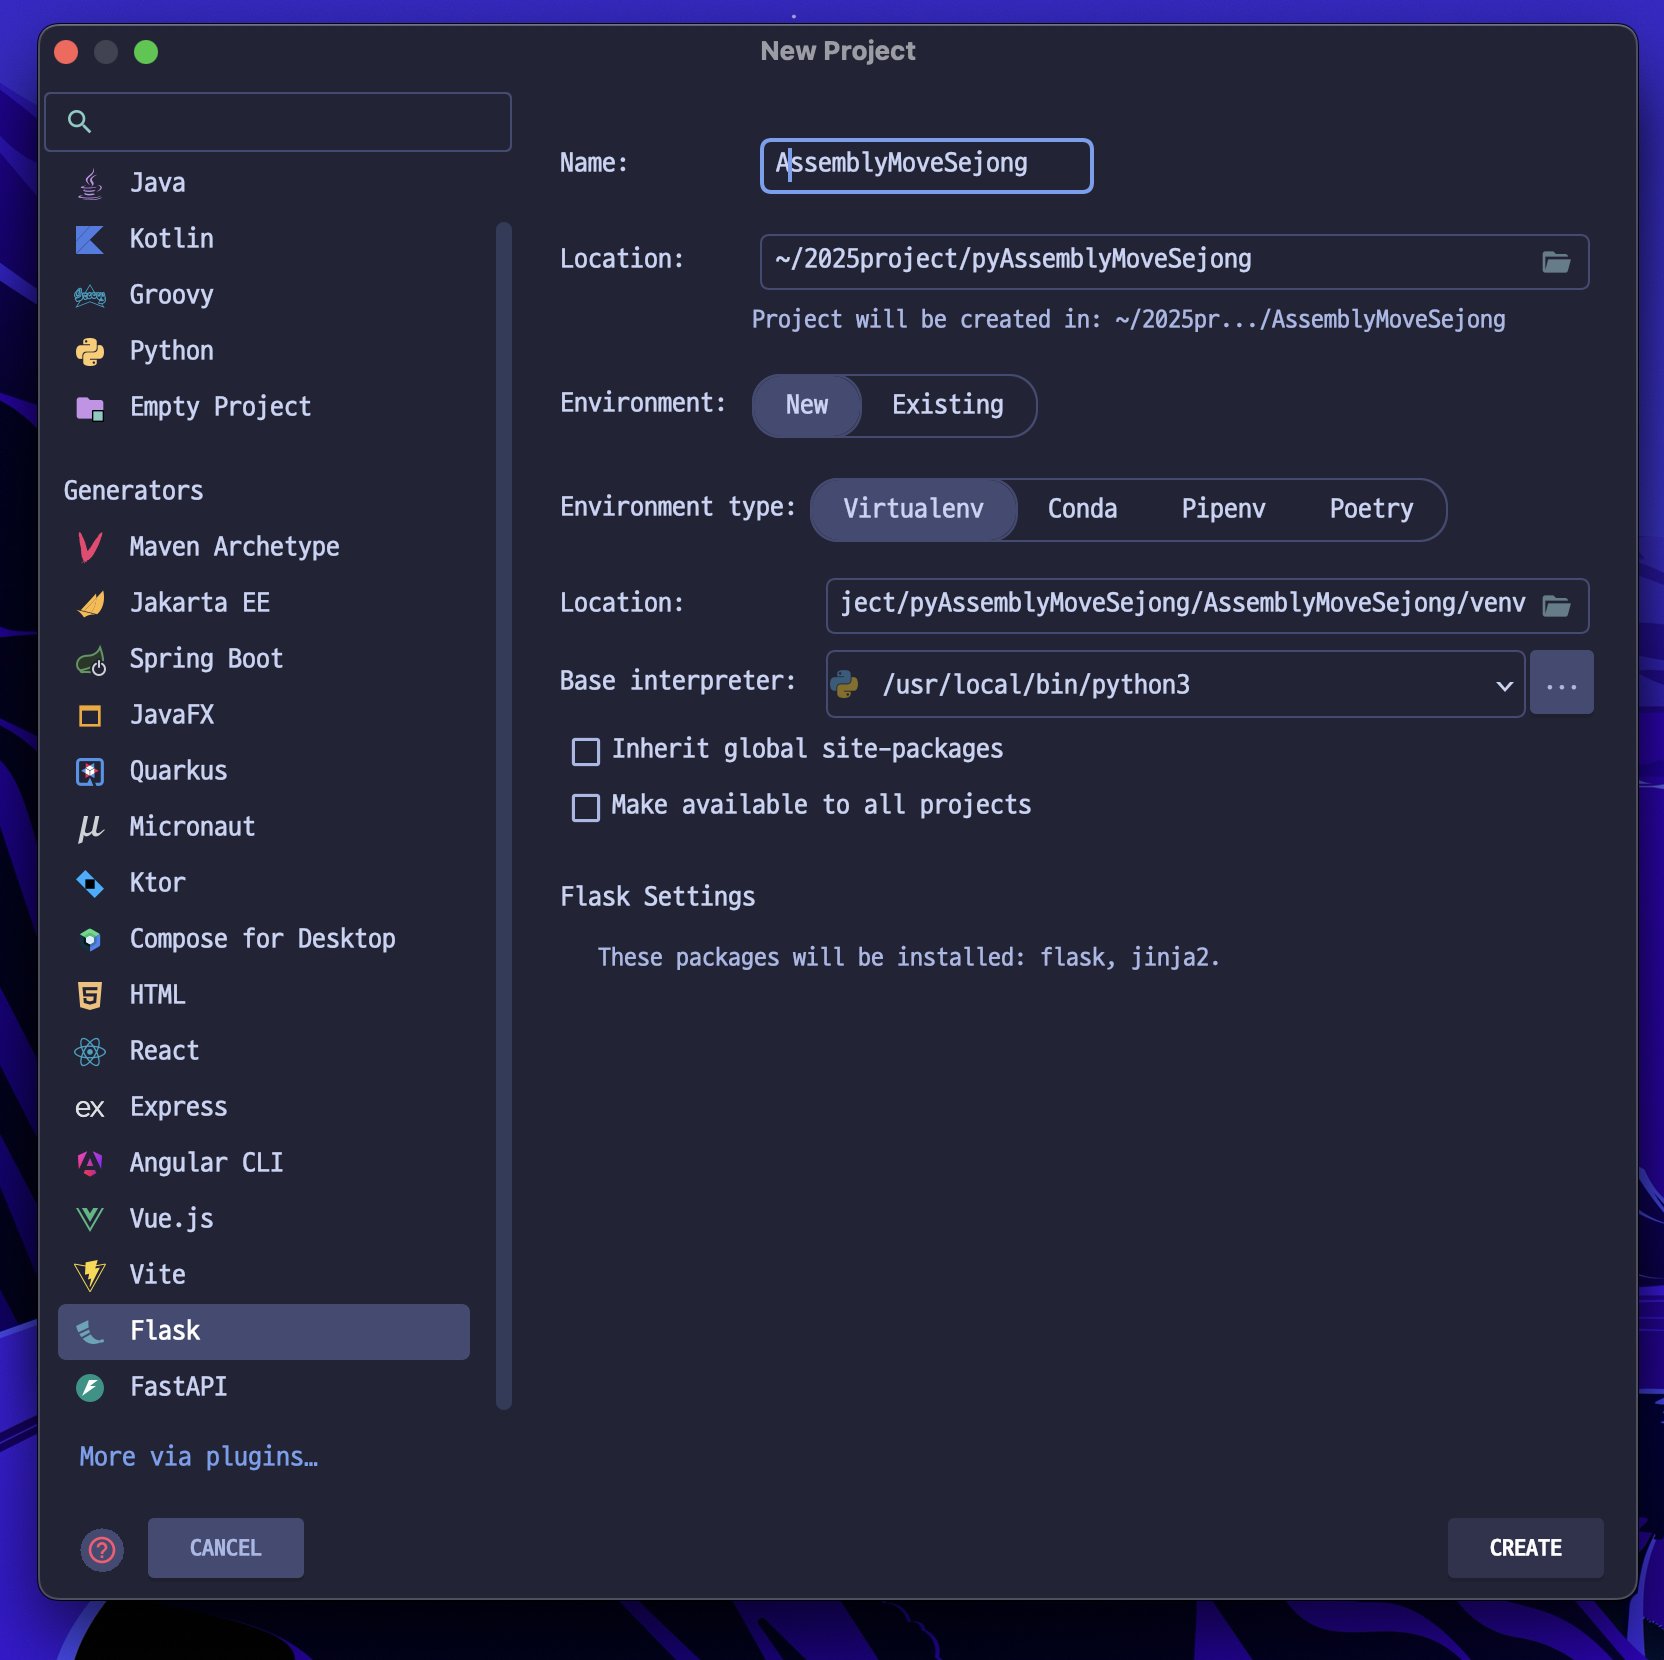Image resolution: width=1664 pixels, height=1660 pixels.
Task: Click the Java cup icon
Action: 90,183
